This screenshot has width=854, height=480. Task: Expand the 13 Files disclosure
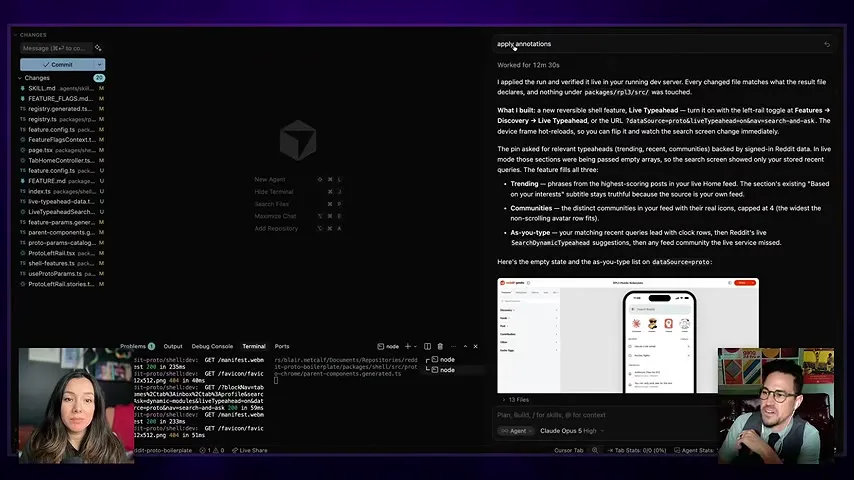coord(515,400)
